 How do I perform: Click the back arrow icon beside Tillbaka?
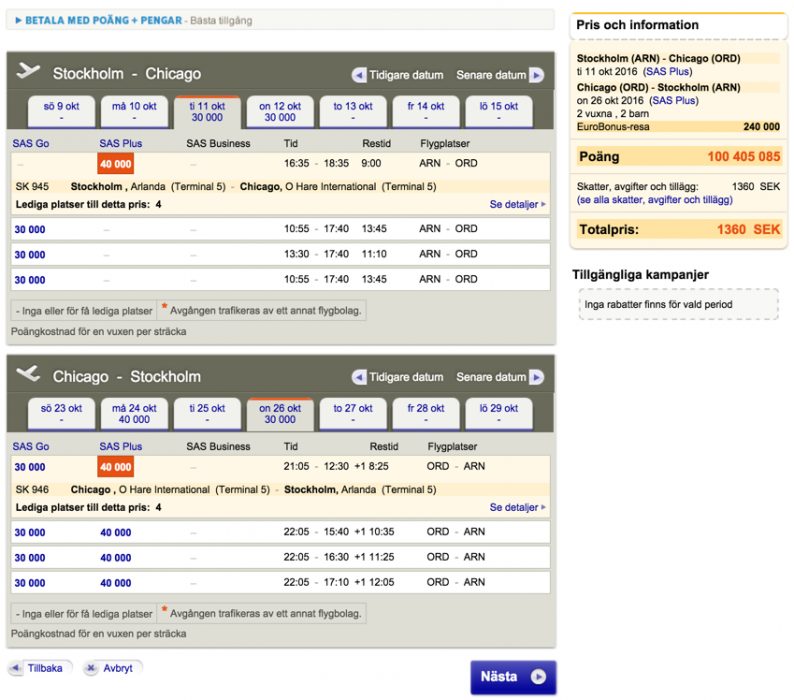coord(17,668)
